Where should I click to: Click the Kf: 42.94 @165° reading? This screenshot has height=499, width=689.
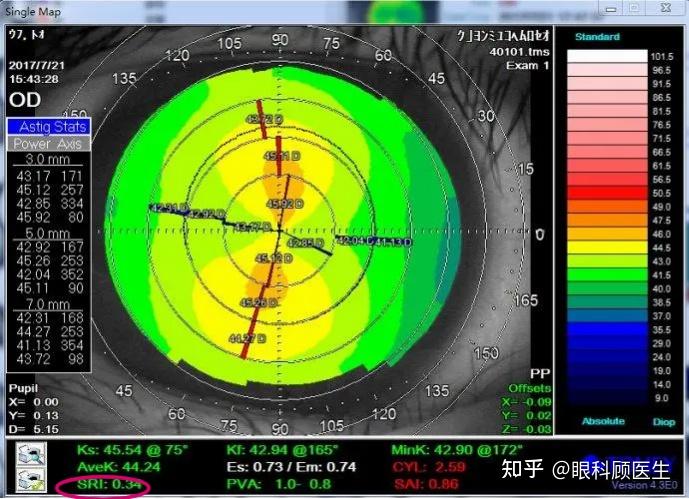click(x=283, y=450)
